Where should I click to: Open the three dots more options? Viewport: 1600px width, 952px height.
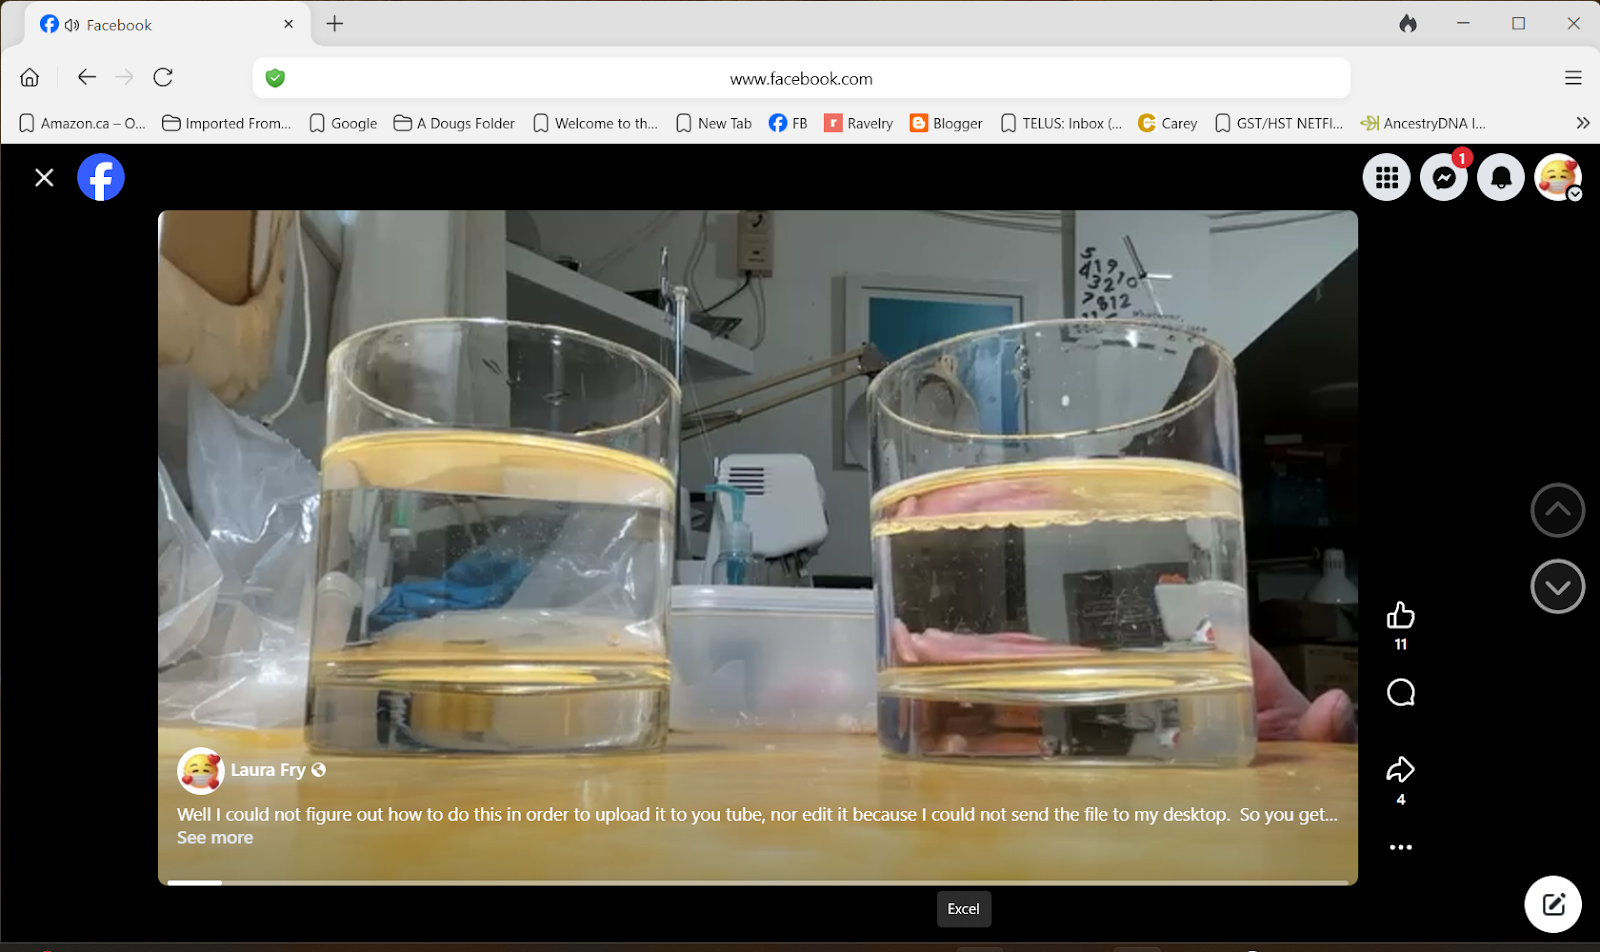1400,847
